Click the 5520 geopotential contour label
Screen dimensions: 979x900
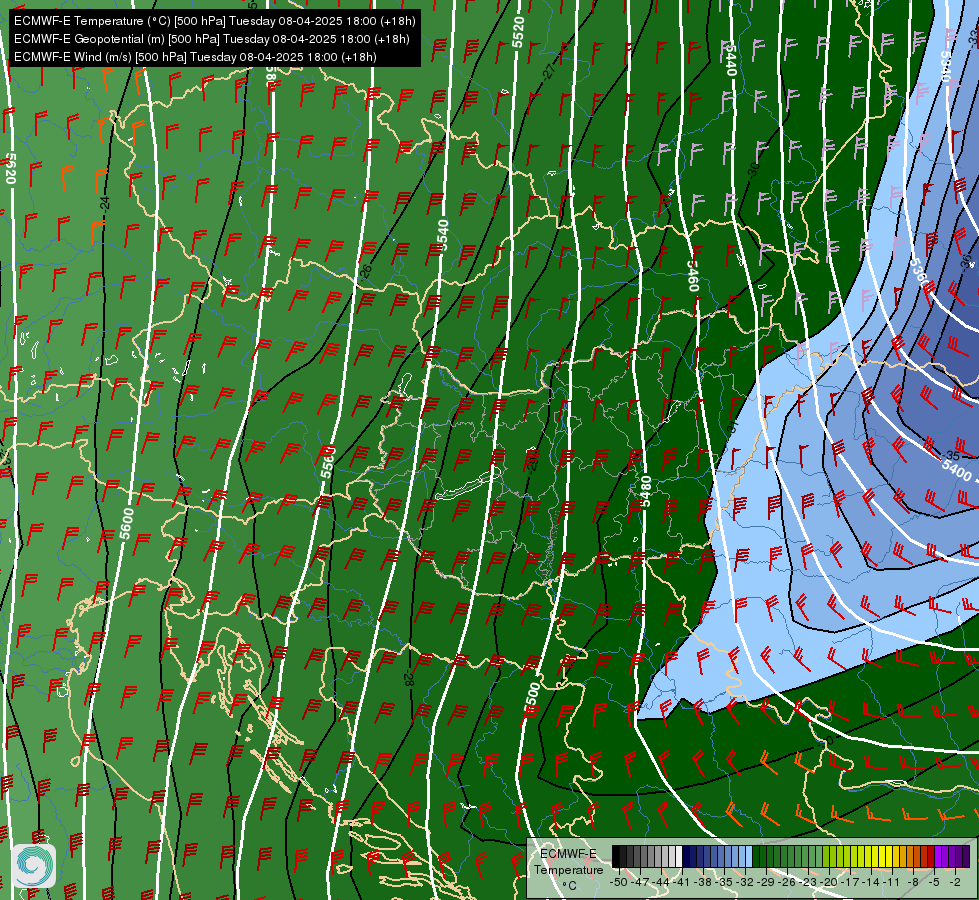pyautogui.click(x=518, y=32)
